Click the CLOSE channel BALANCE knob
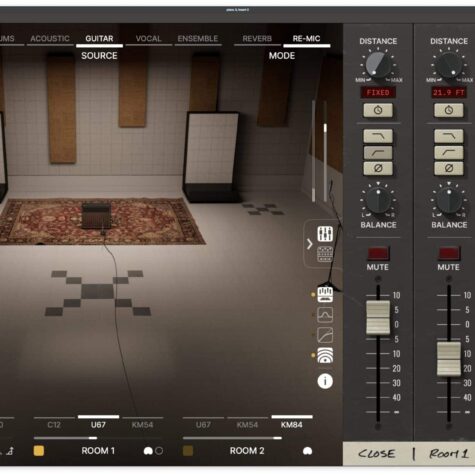Screen dimensions: 475x475 pos(378,201)
